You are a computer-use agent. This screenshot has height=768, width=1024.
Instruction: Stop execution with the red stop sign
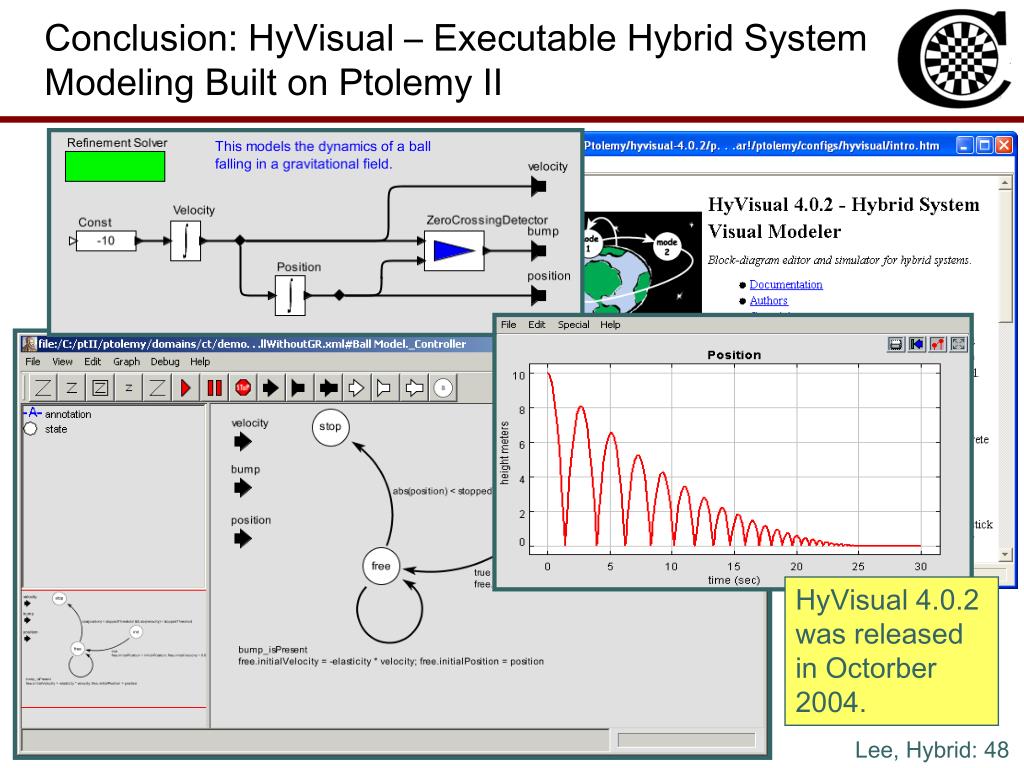click(x=243, y=388)
